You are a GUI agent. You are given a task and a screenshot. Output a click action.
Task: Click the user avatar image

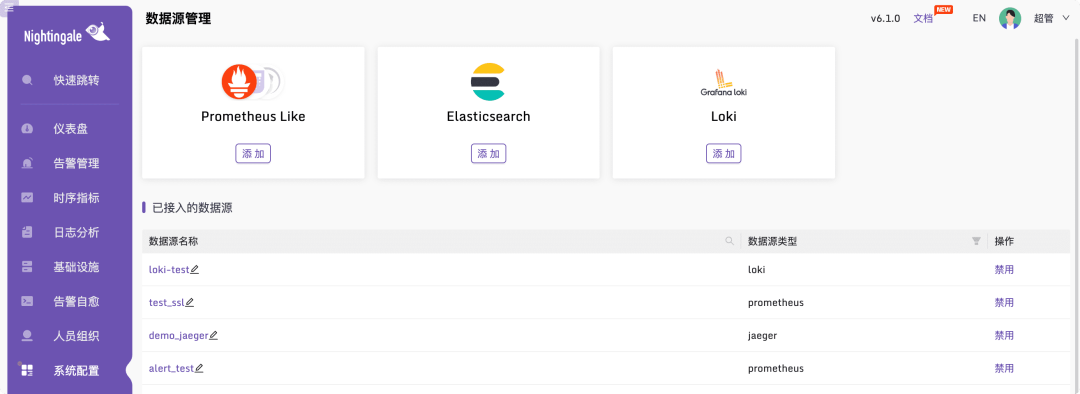(x=1010, y=19)
